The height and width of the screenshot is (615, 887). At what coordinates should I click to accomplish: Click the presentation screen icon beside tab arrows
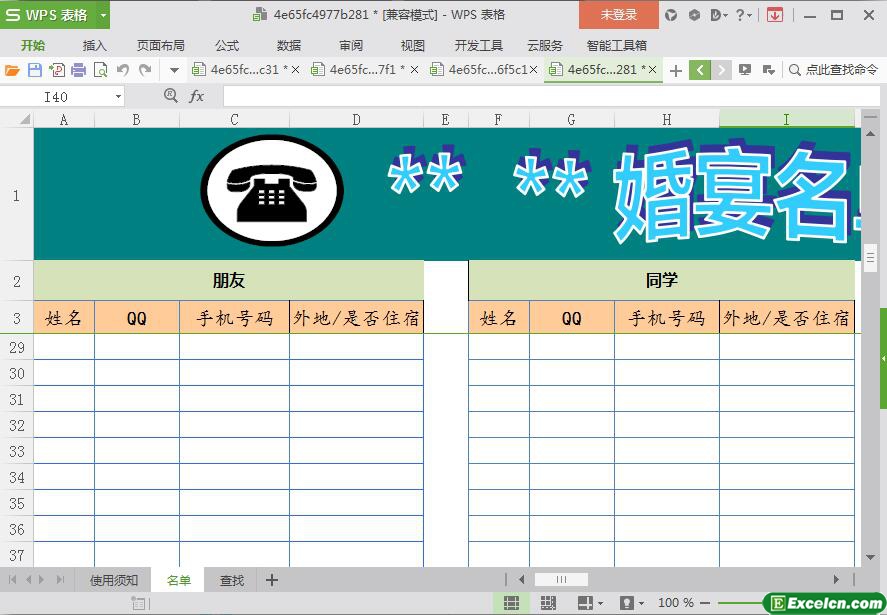point(745,70)
